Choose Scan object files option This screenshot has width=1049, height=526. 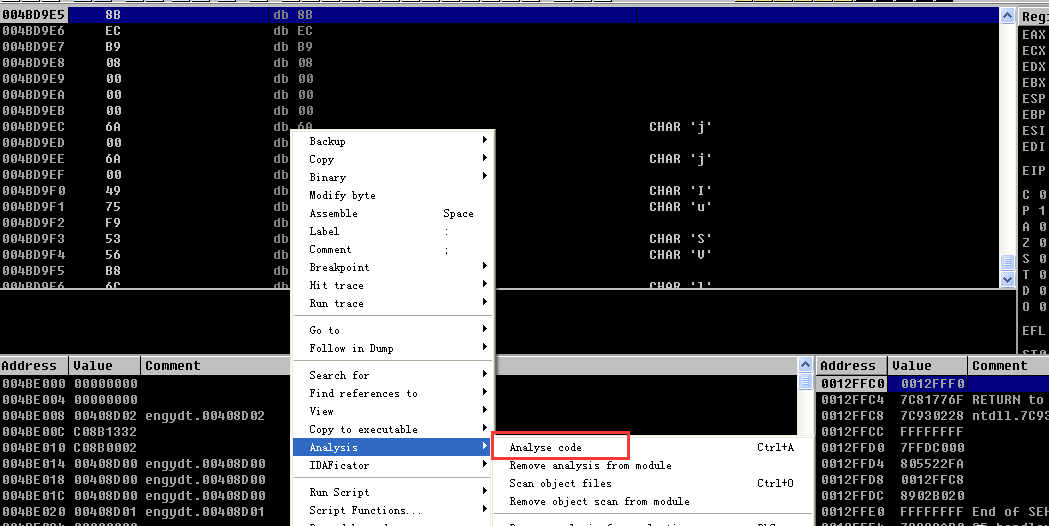(560, 483)
